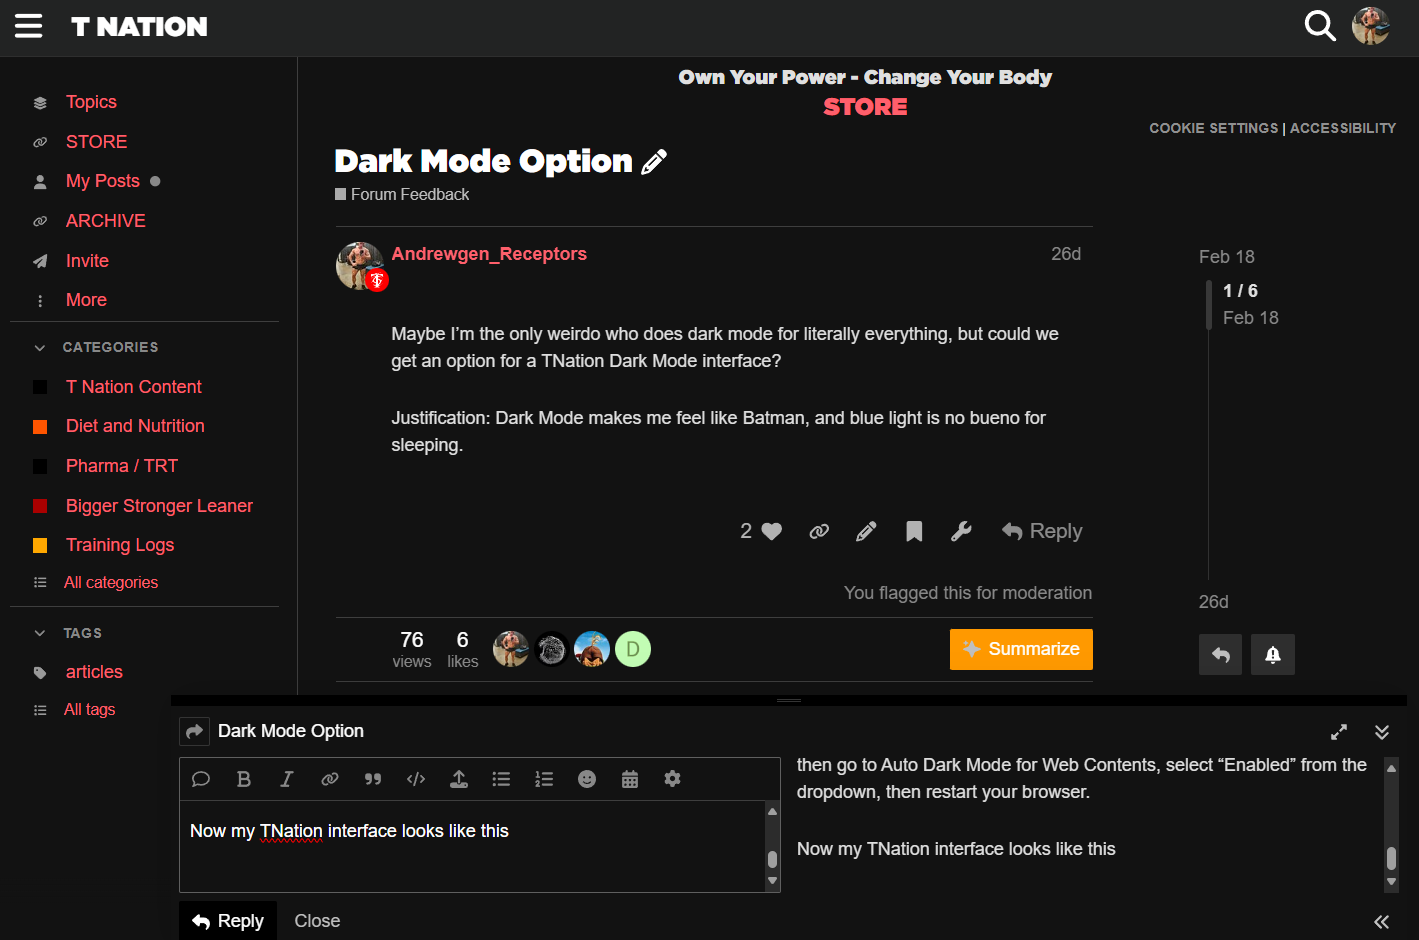Edit the topic title with pencil icon
The height and width of the screenshot is (940, 1419).
point(654,162)
